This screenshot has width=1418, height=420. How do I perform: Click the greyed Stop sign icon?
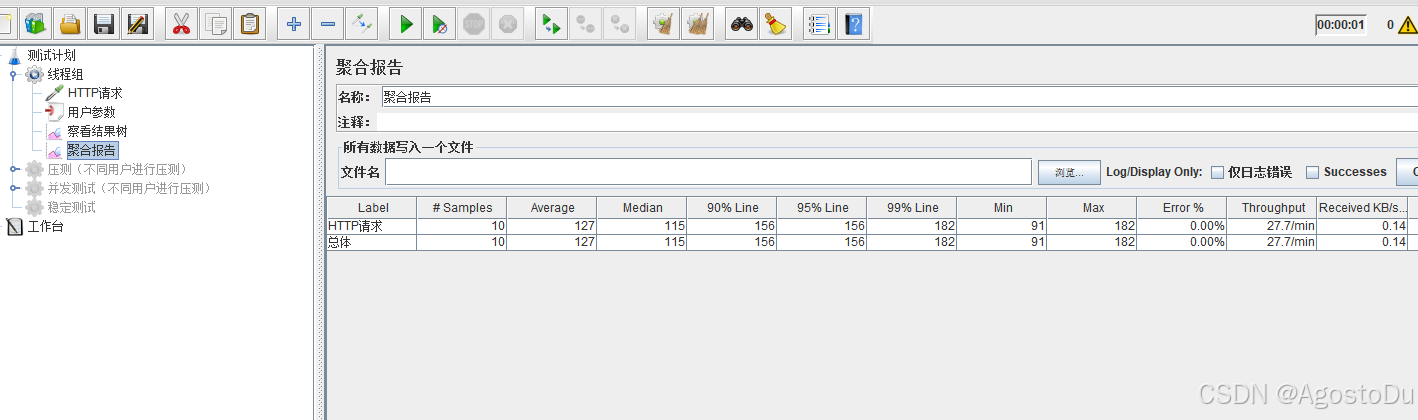tap(473, 23)
